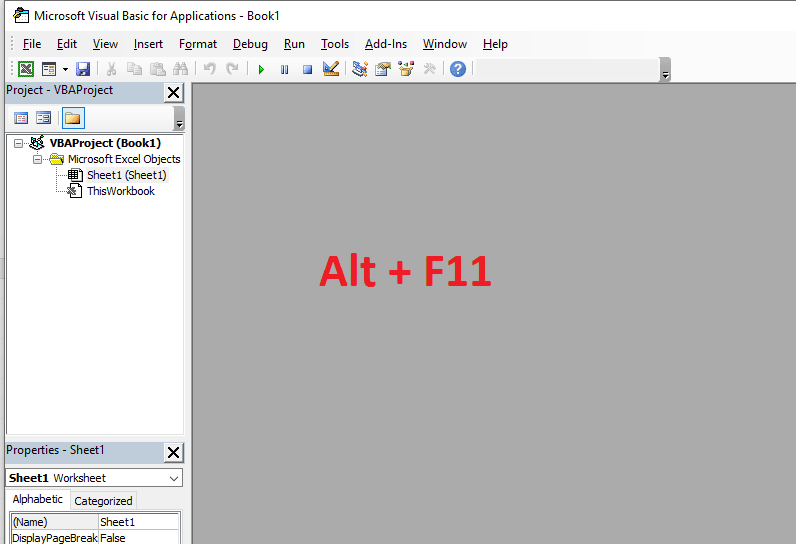Open the View menu
The width and height of the screenshot is (796, 544).
click(105, 44)
